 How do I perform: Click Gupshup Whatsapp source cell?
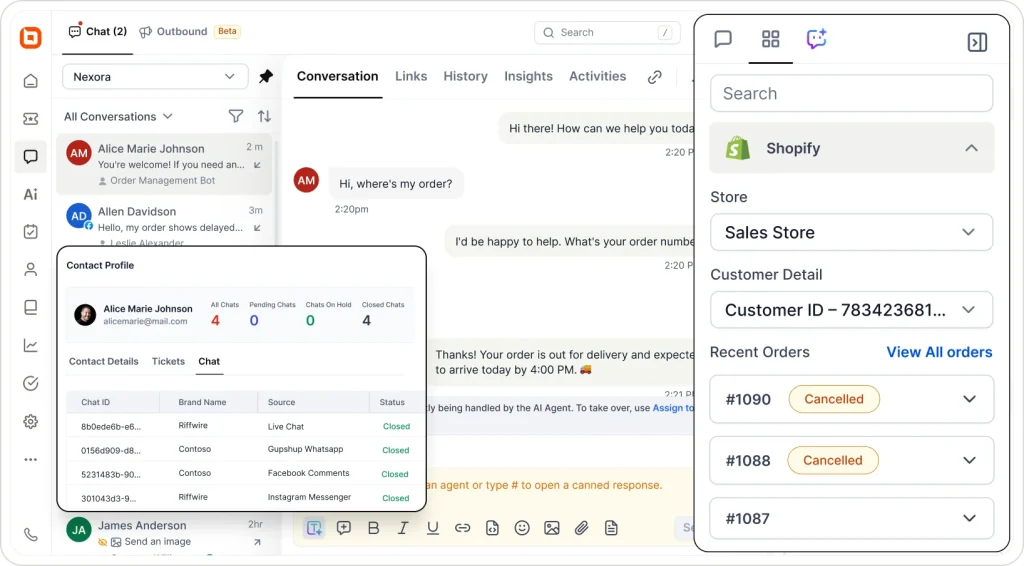306,449
